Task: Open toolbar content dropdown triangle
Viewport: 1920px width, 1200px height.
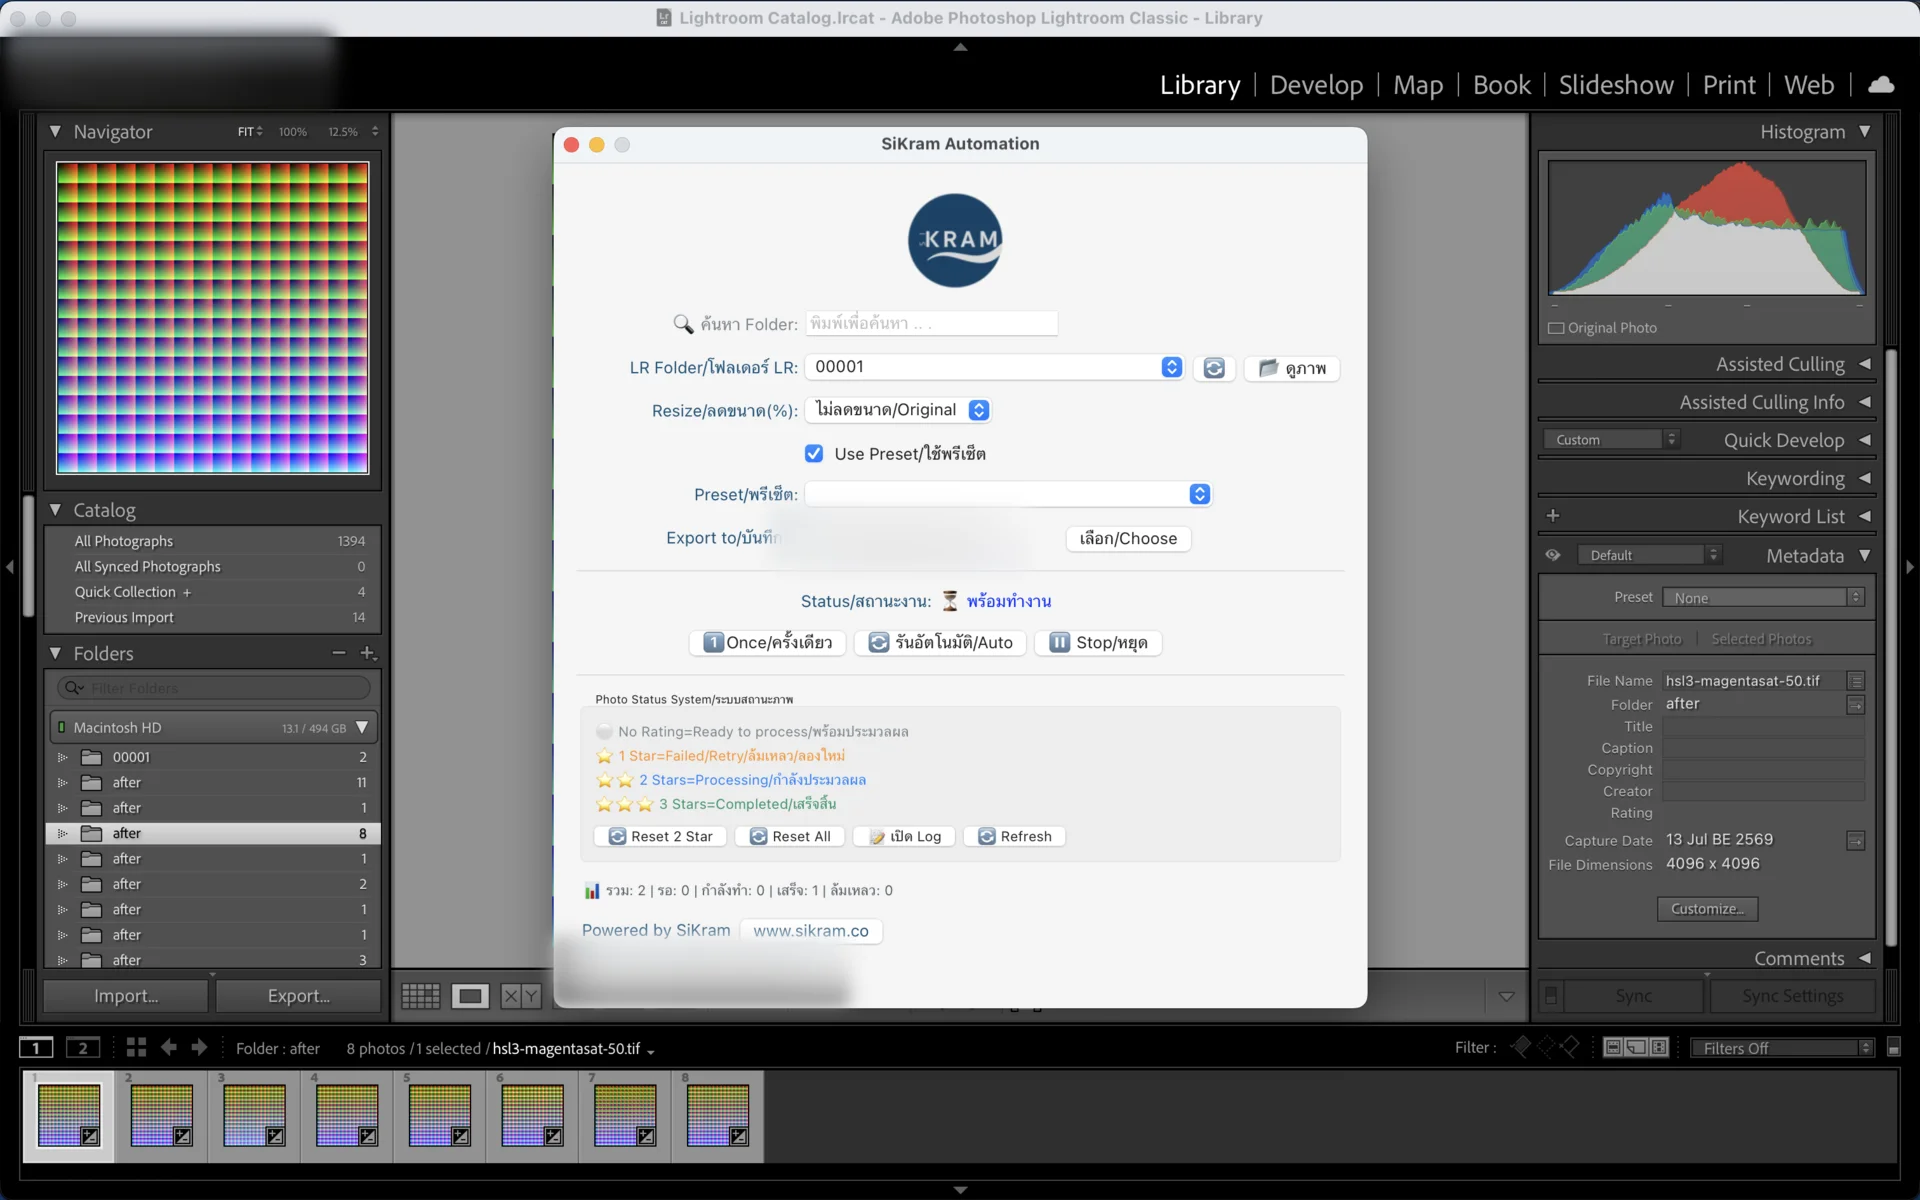Action: pyautogui.click(x=1506, y=996)
